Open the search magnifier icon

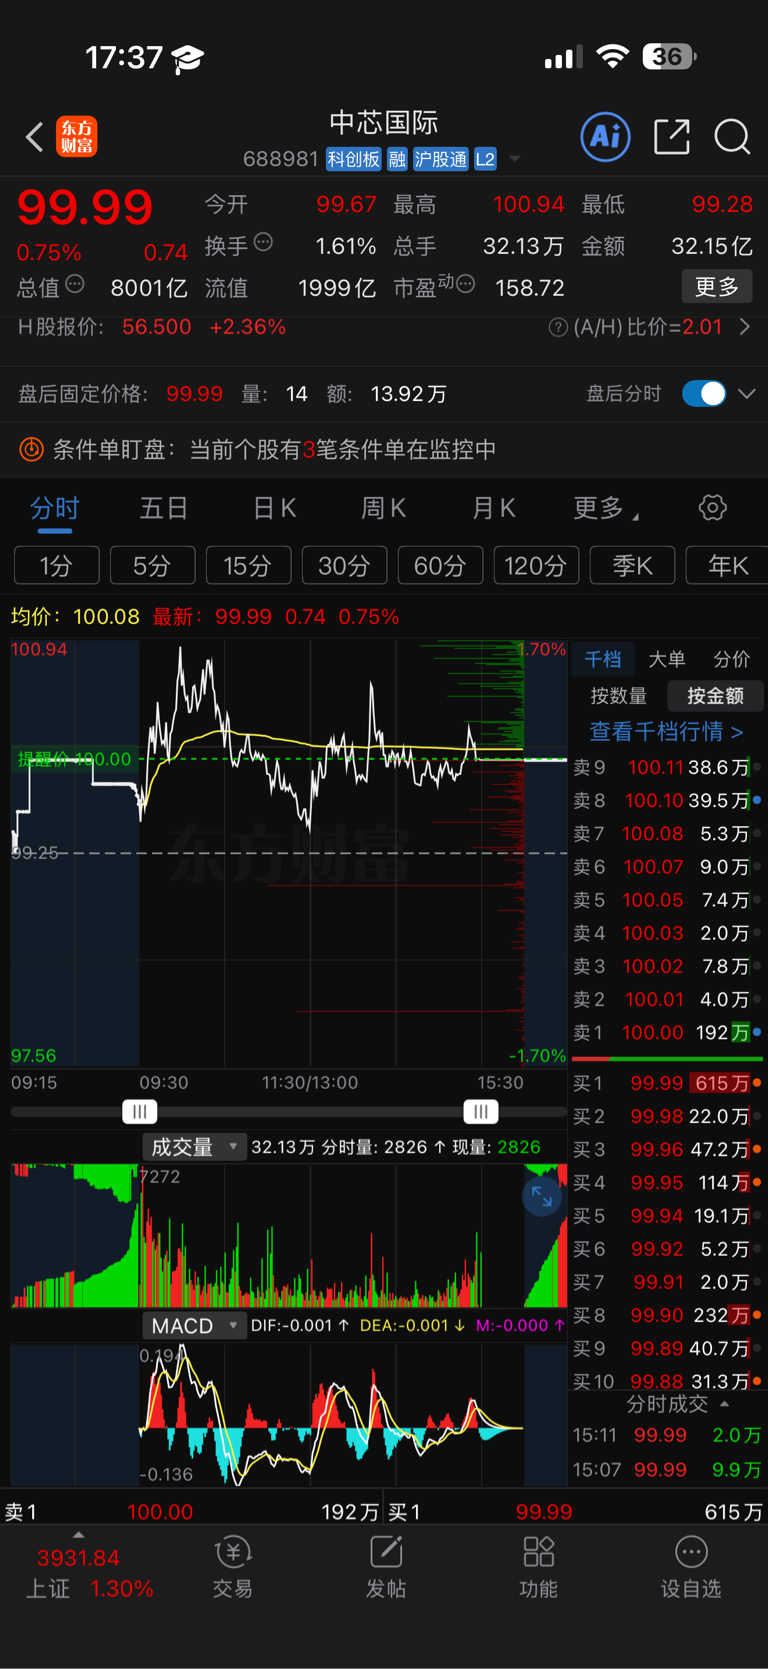732,137
